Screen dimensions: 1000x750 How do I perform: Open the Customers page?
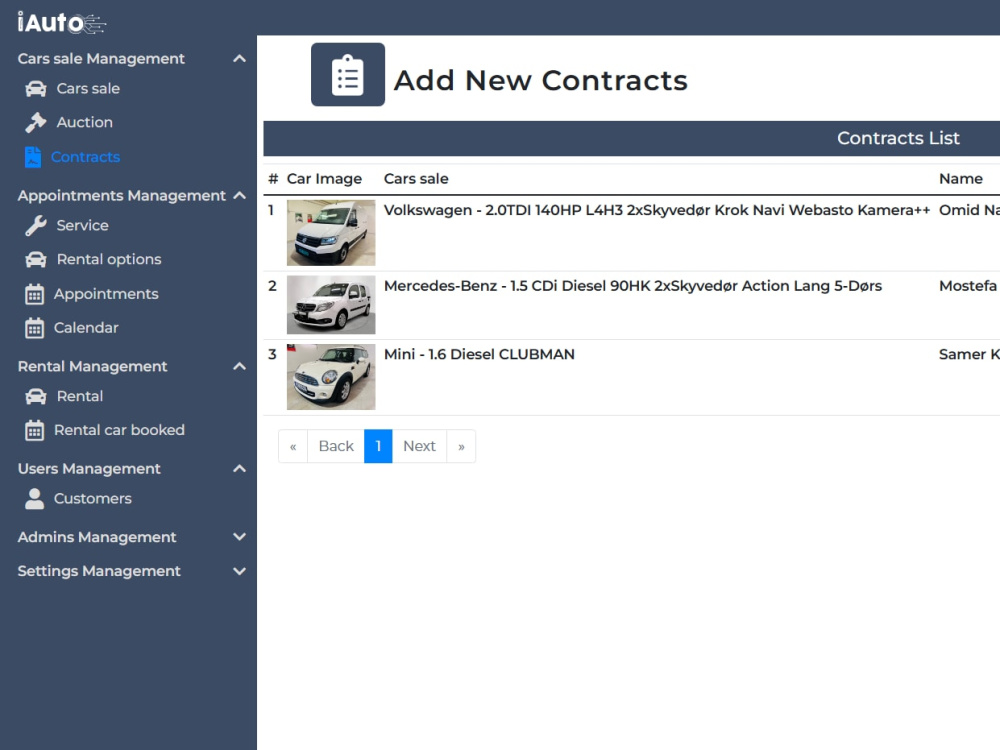tap(92, 499)
